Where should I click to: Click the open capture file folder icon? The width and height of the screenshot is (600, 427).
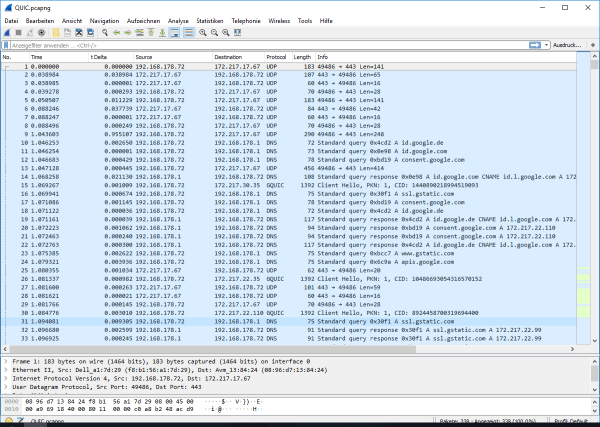click(x=56, y=32)
